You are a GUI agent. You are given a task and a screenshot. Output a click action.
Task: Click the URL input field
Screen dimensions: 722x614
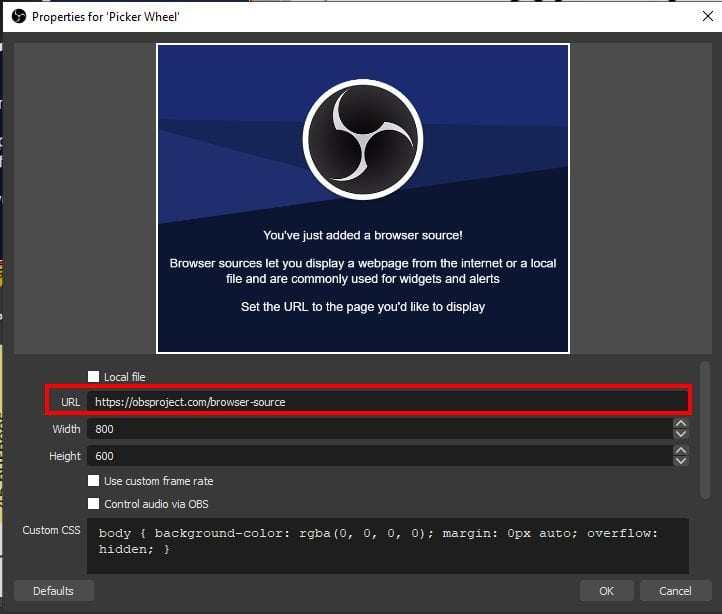pyautogui.click(x=387, y=402)
